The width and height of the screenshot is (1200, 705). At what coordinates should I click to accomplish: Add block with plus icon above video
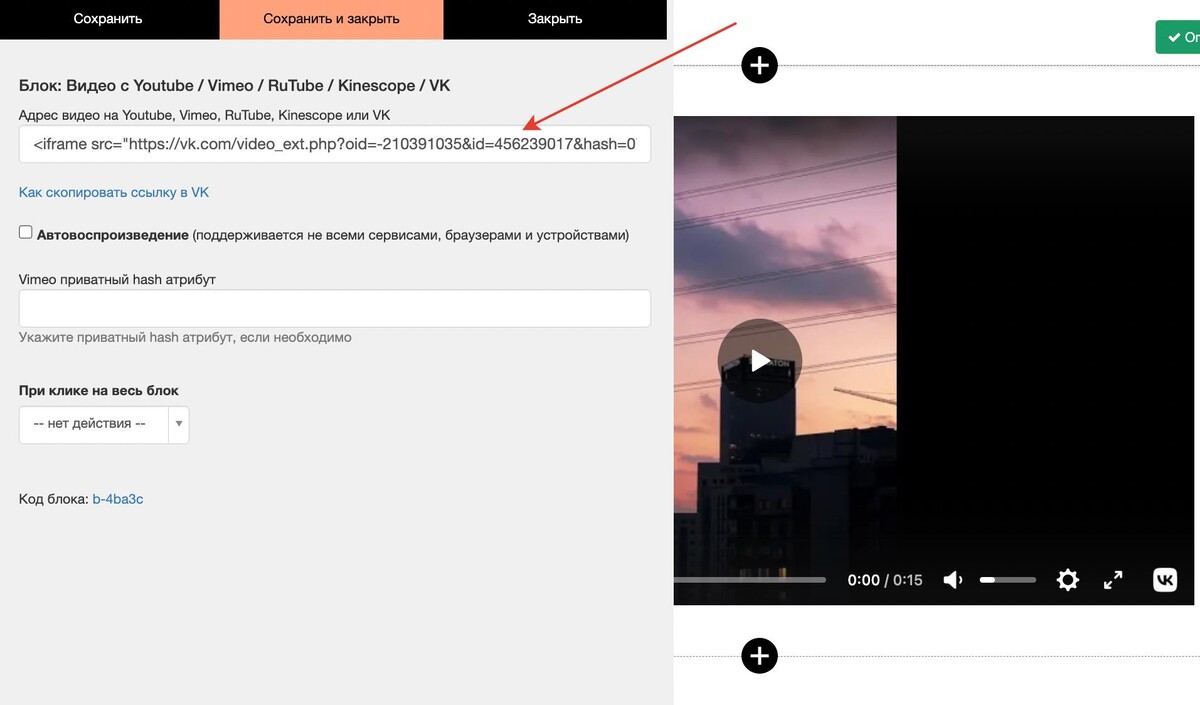760,66
